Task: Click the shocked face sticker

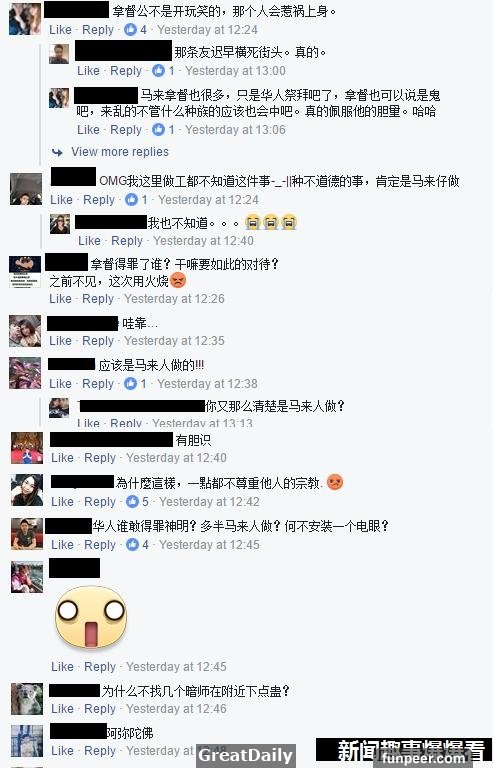Action: pyautogui.click(x=91, y=617)
